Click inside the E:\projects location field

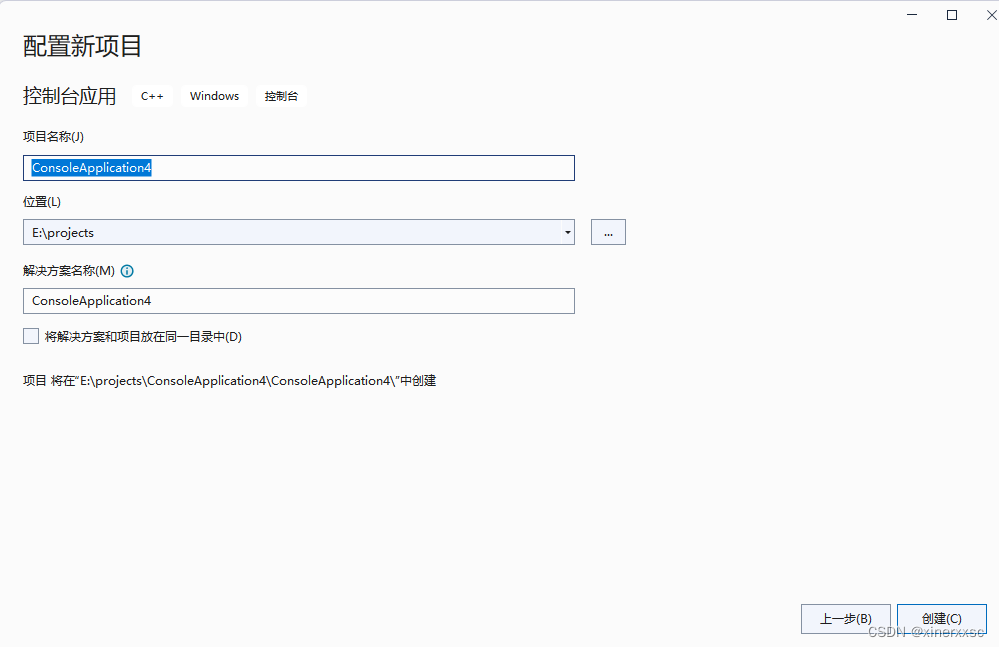click(x=290, y=231)
